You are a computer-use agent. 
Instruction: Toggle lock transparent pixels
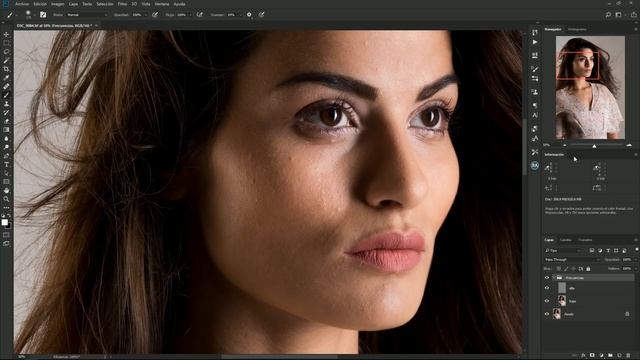coord(559,269)
